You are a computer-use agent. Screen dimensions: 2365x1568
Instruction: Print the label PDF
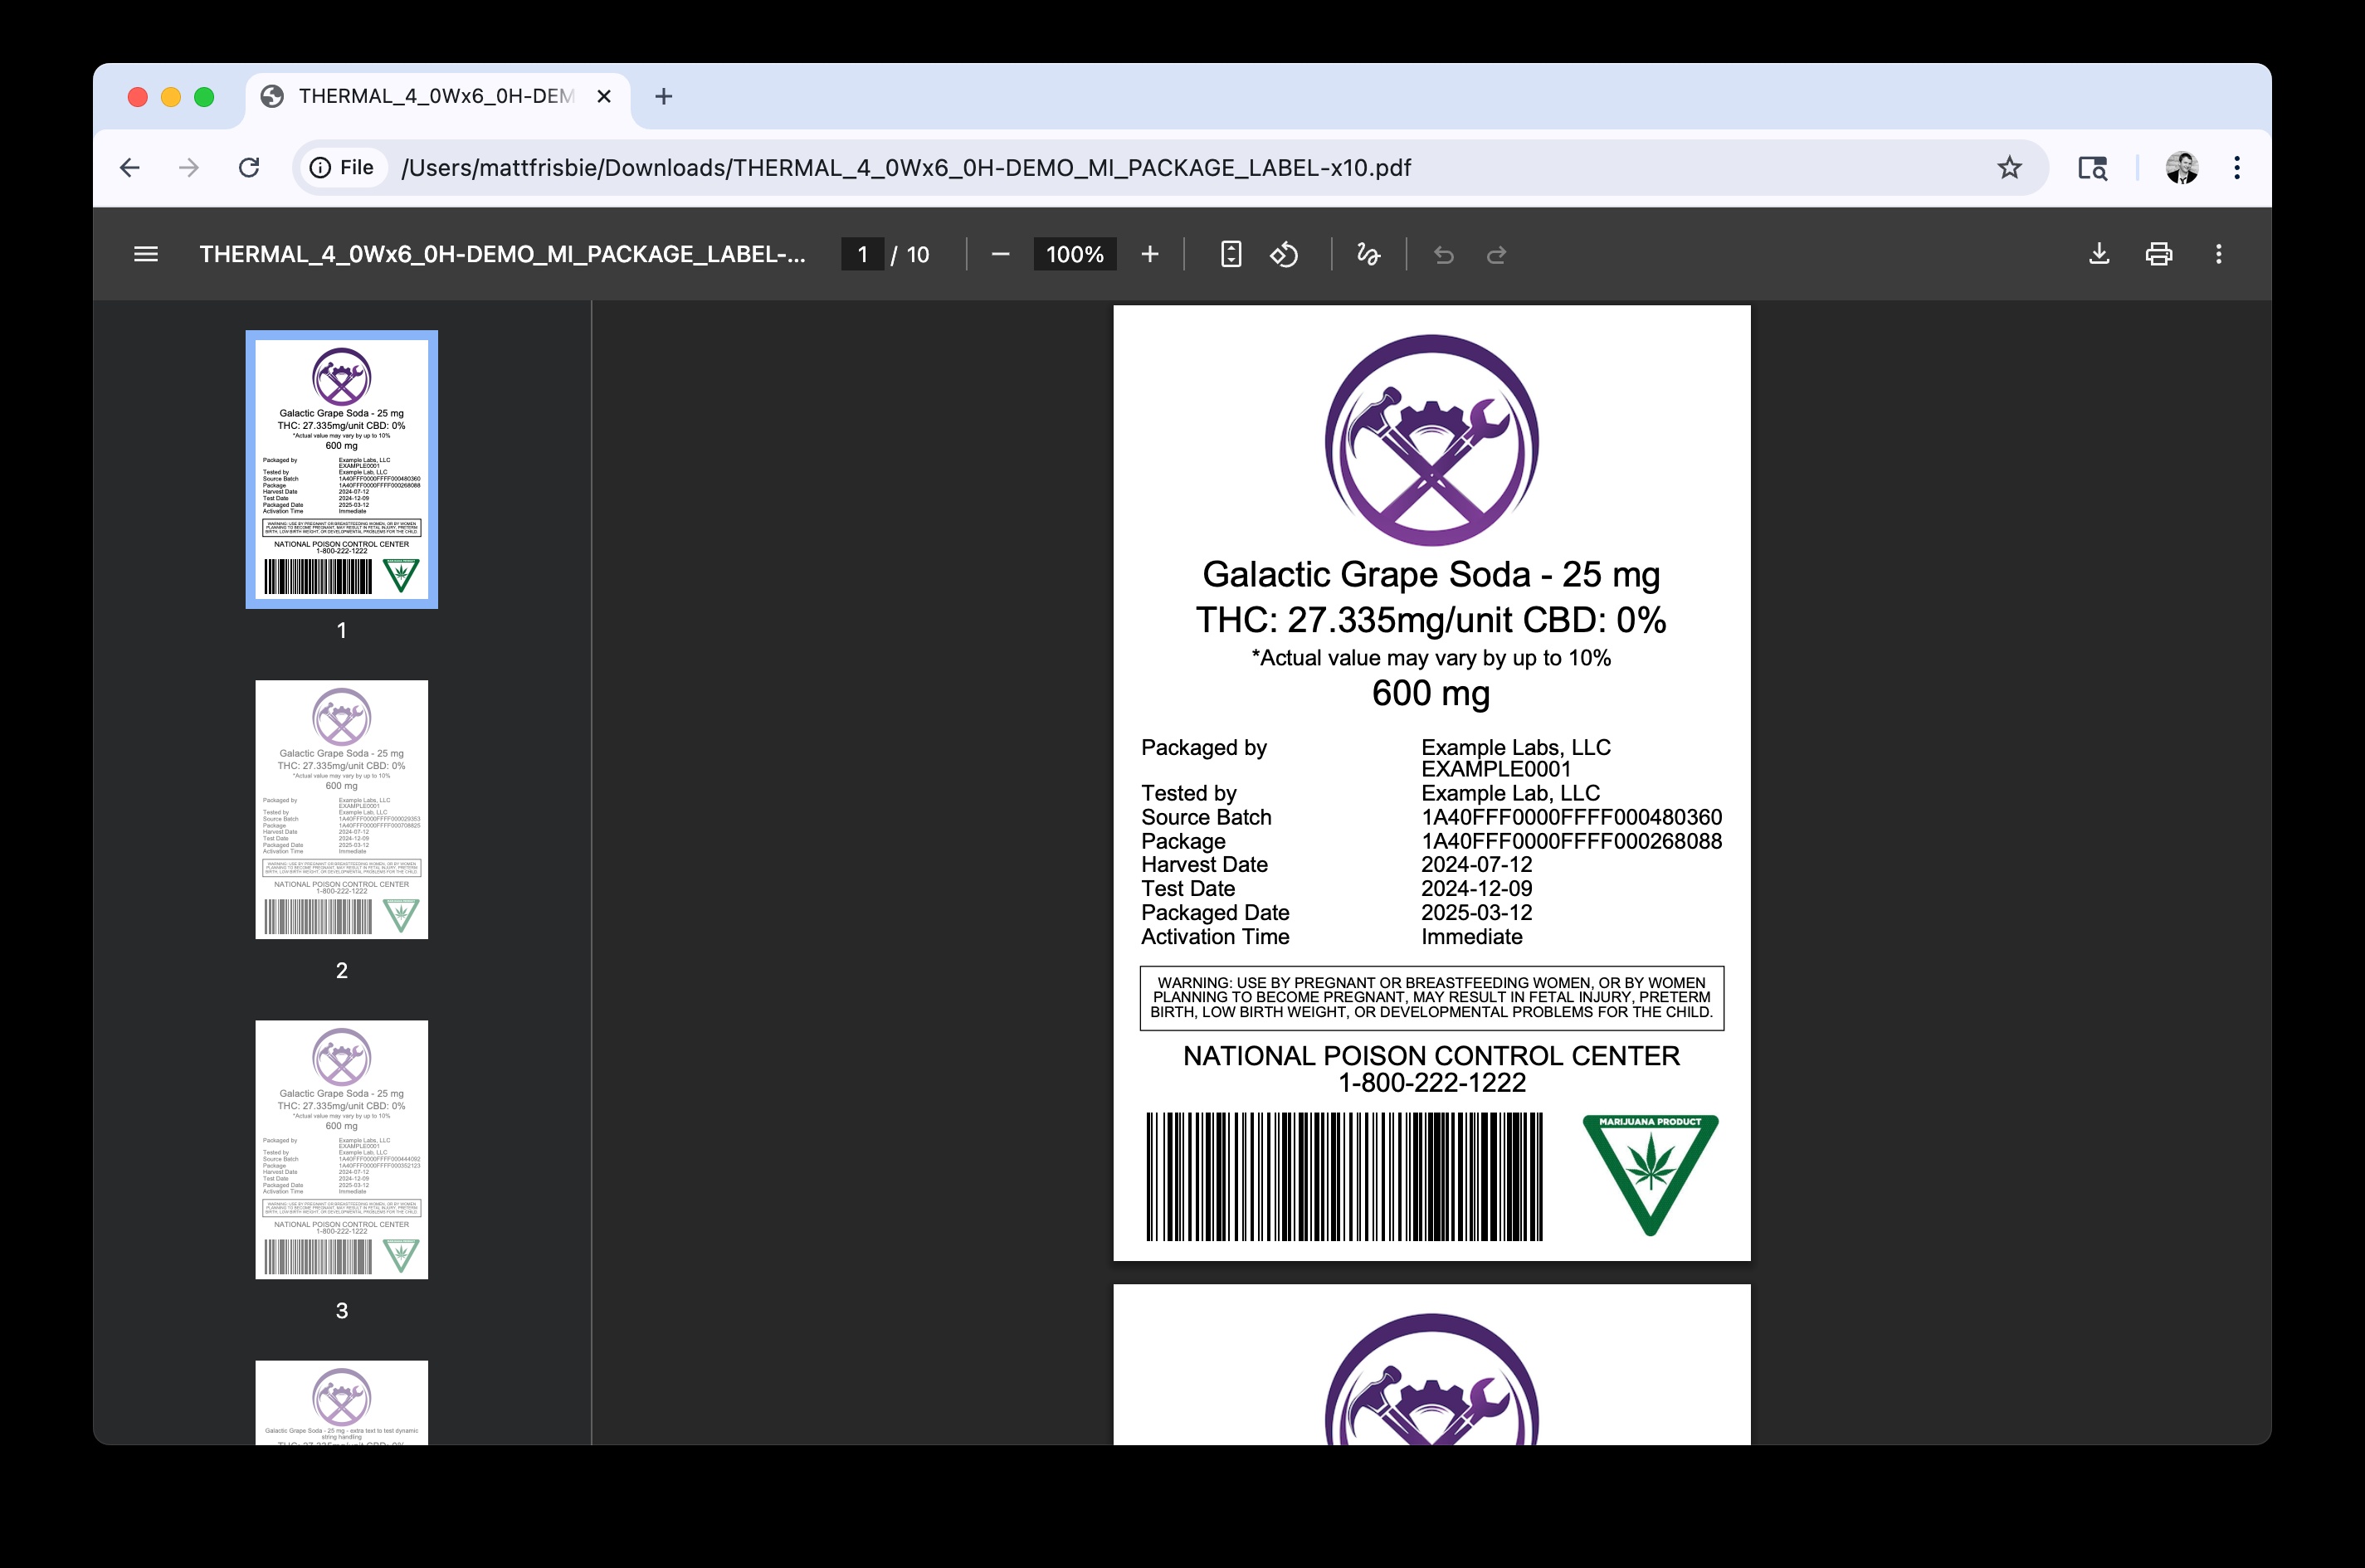coord(2159,254)
